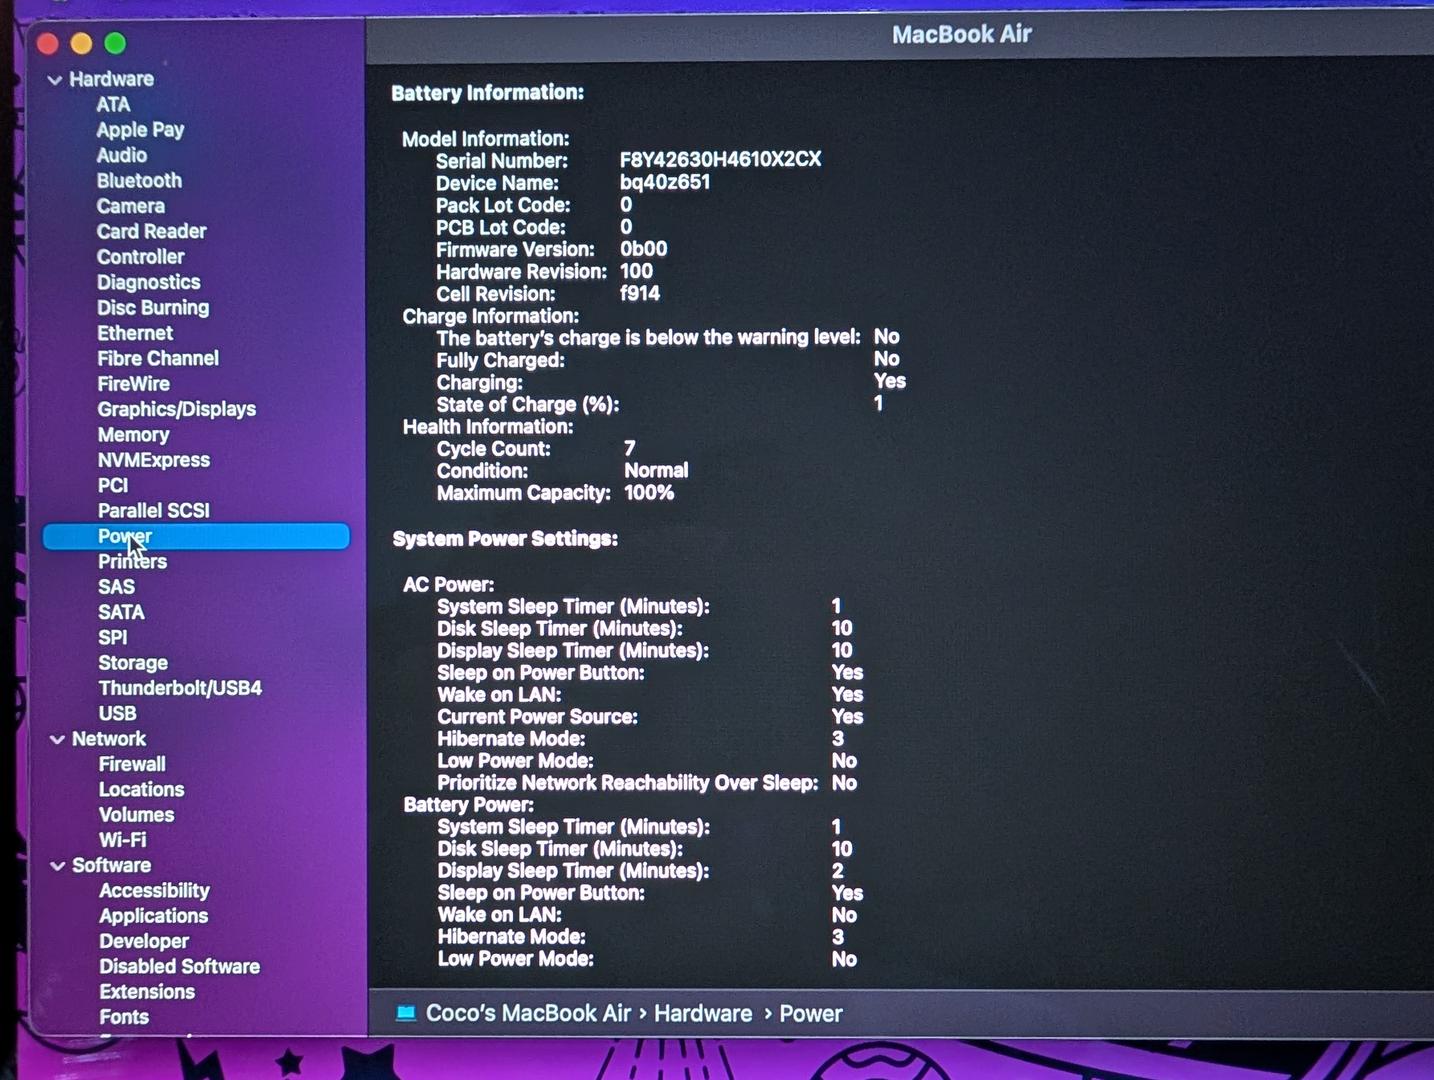Open Storage information

tap(133, 663)
